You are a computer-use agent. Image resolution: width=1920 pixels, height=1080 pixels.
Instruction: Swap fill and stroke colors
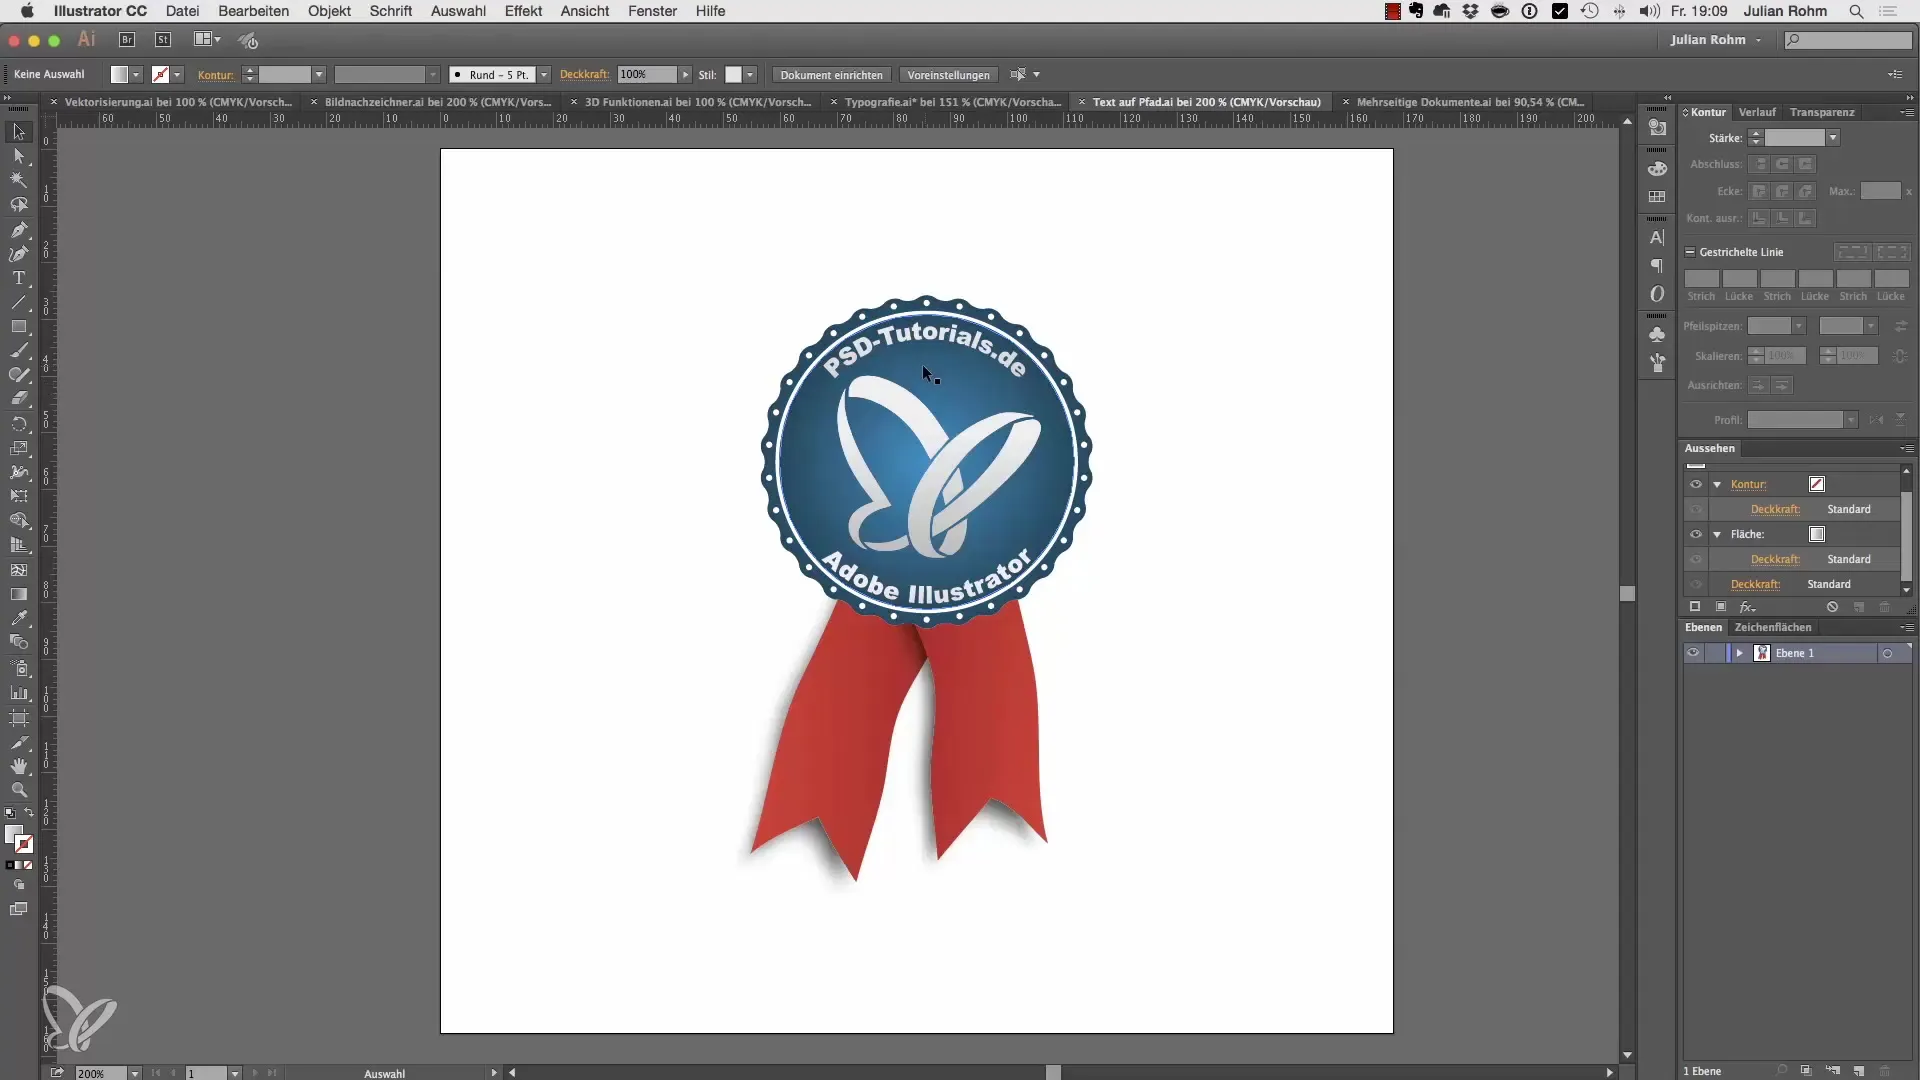(29, 812)
